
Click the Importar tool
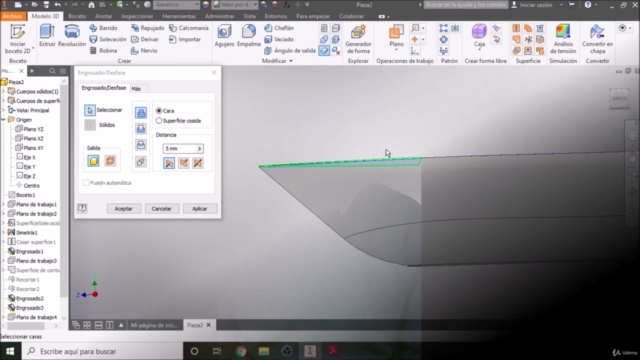click(x=185, y=39)
